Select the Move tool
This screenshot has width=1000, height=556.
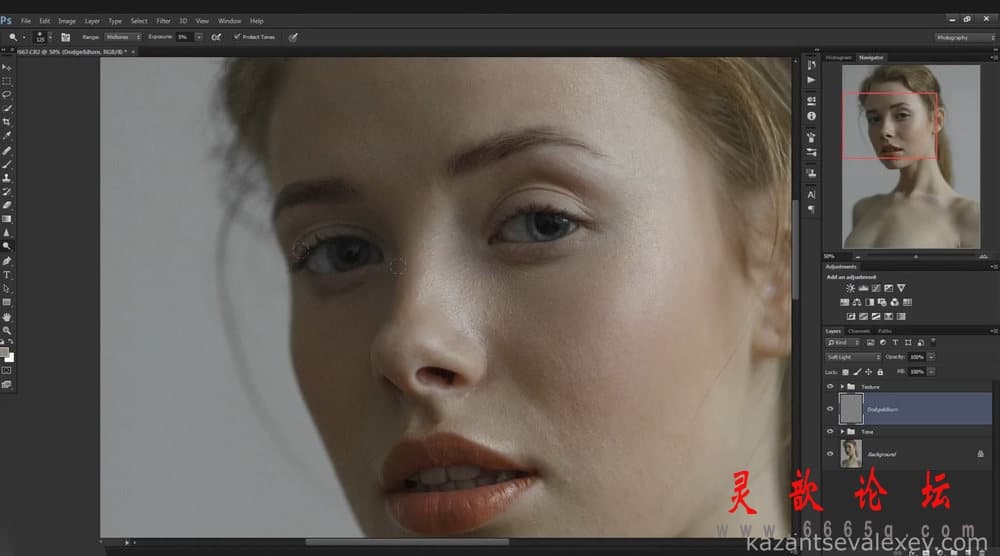6,68
